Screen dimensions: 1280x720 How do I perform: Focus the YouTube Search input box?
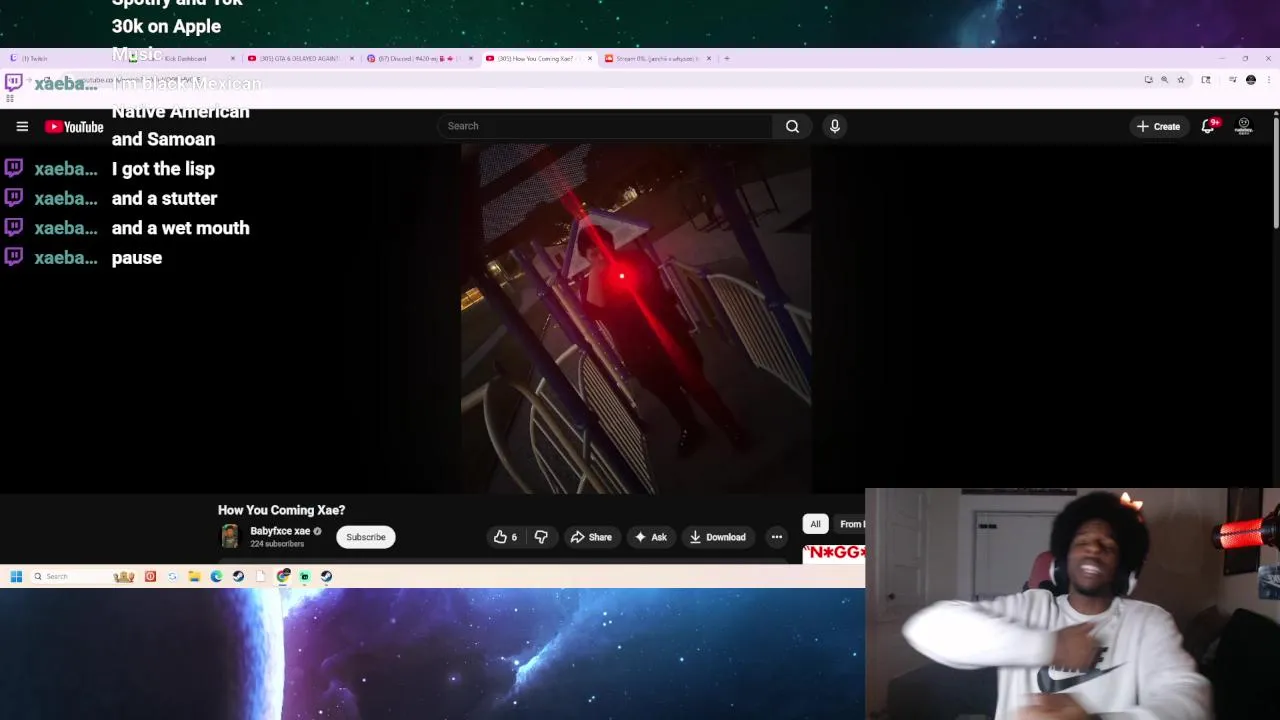[605, 126]
